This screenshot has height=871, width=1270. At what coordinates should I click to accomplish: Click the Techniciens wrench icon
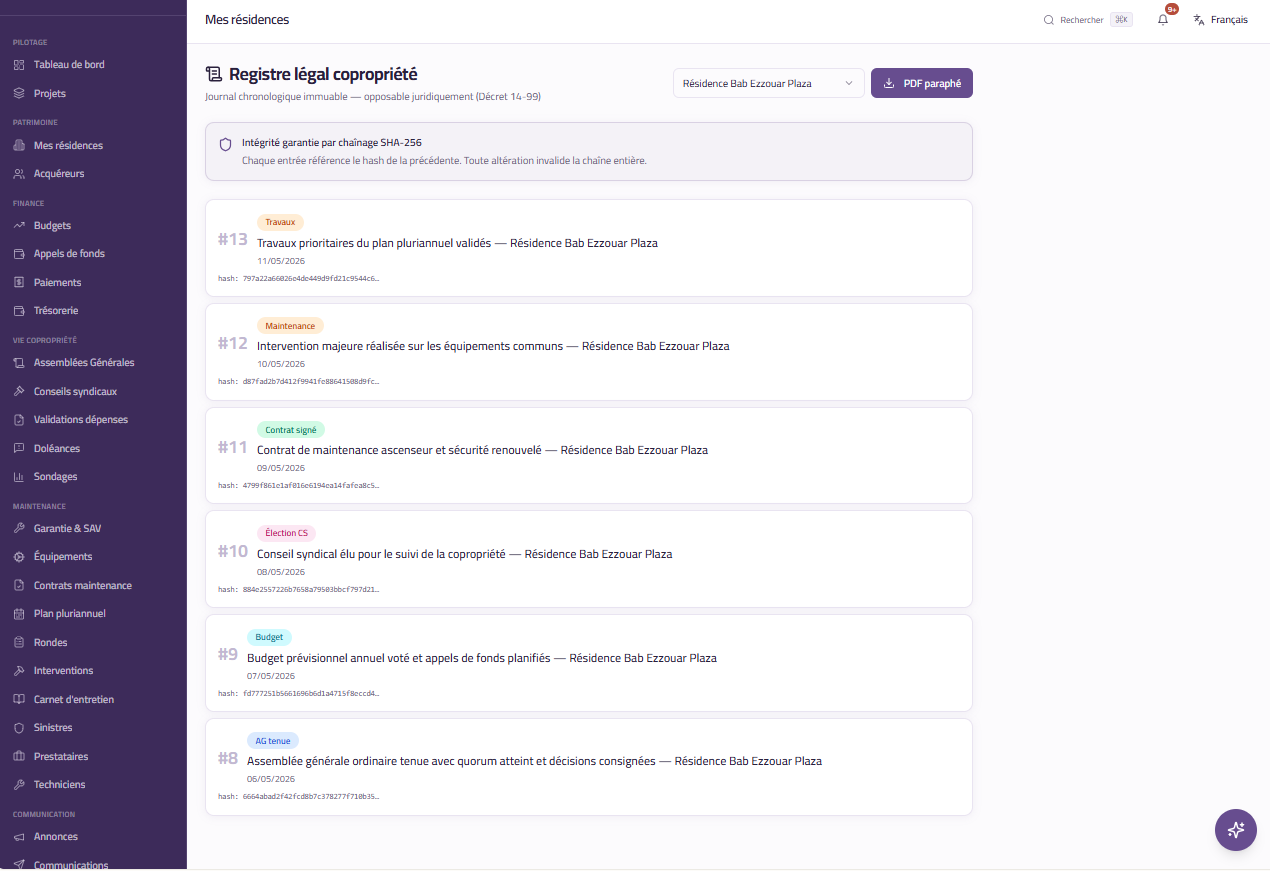tap(19, 785)
